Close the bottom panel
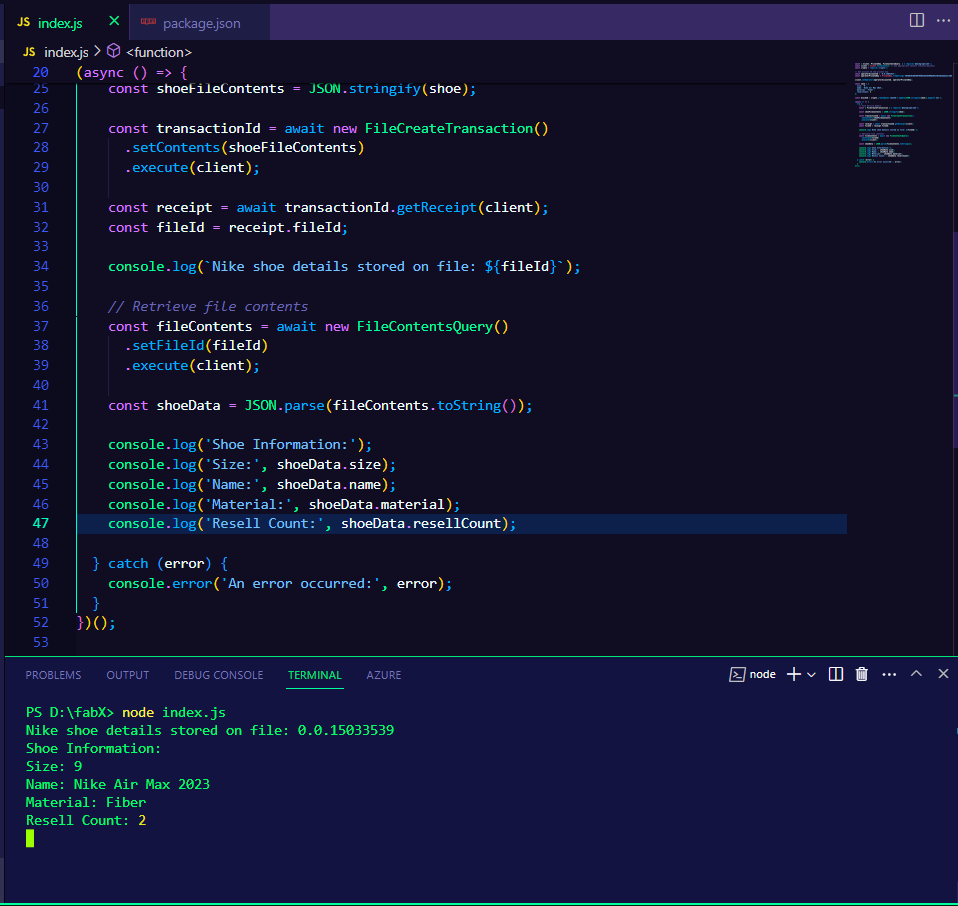This screenshot has width=958, height=906. (943, 674)
